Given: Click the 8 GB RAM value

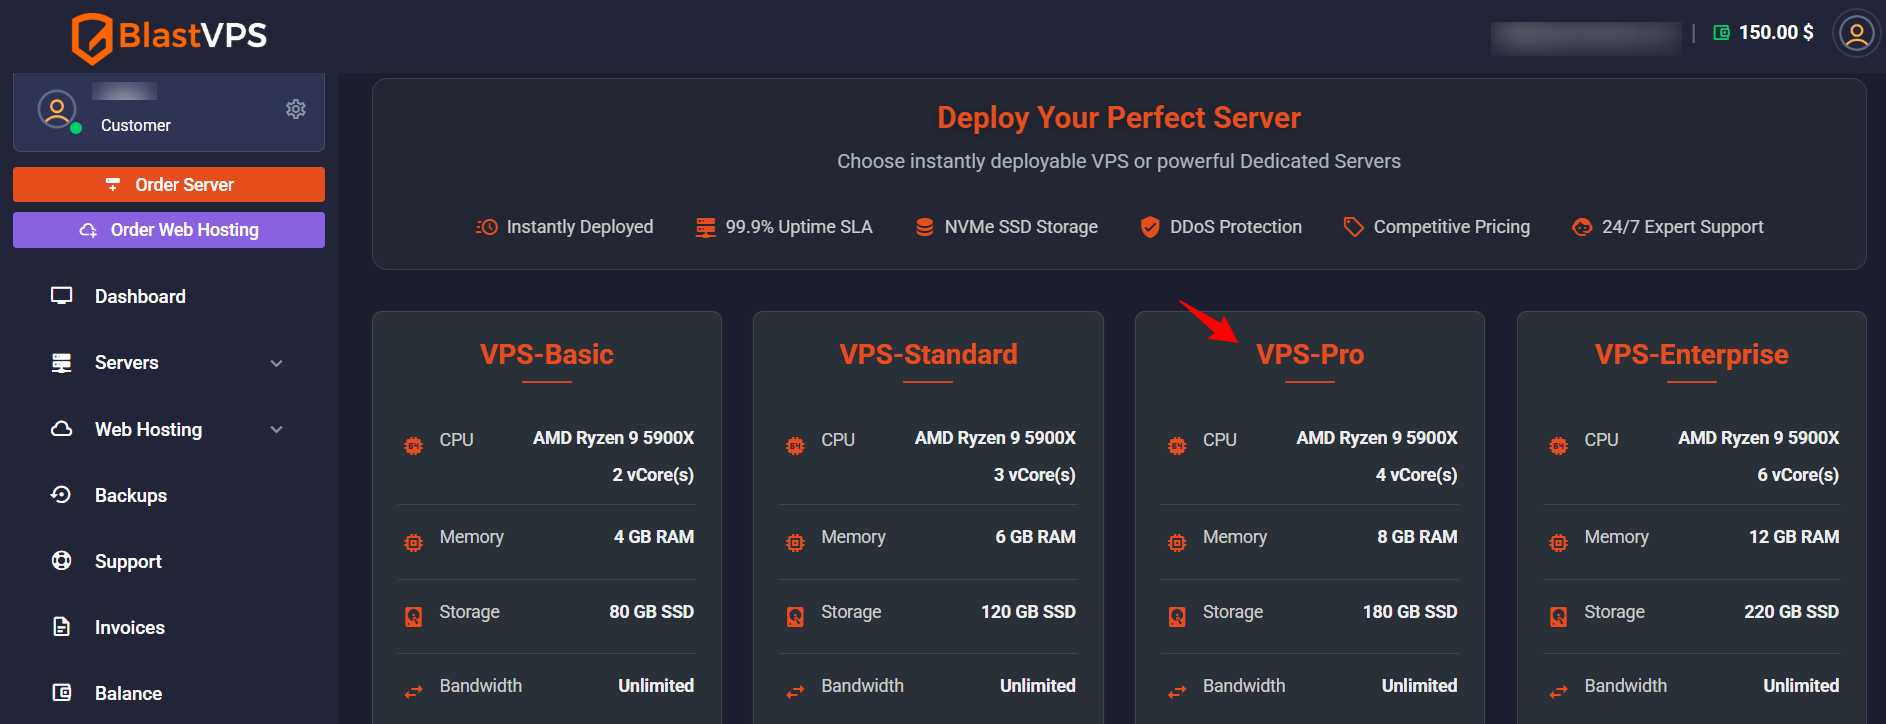Looking at the screenshot, I should point(1417,537).
